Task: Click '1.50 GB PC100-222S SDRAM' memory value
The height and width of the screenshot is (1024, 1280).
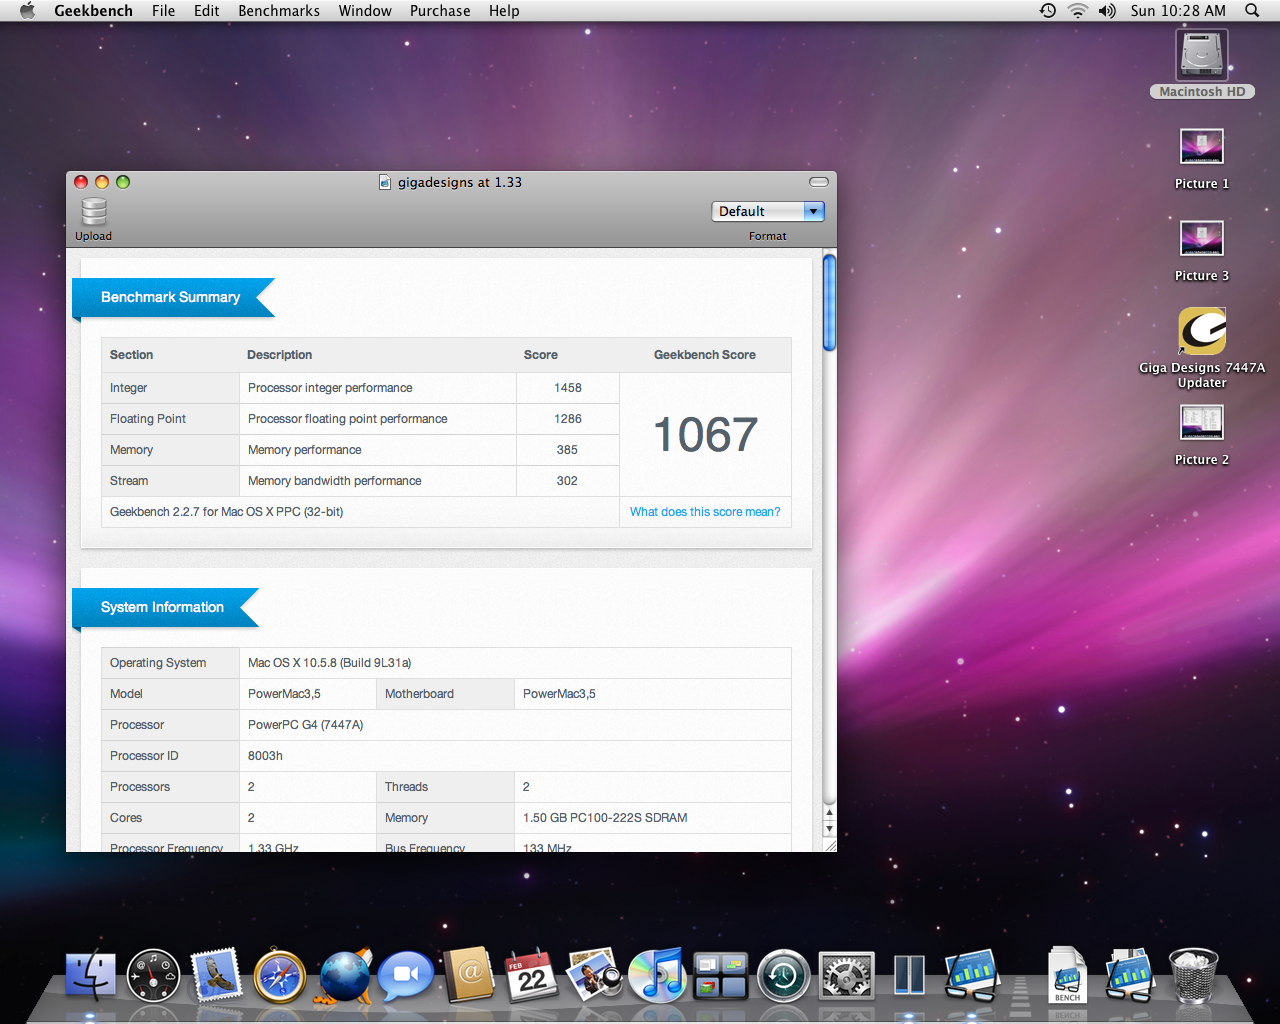Action: point(605,818)
